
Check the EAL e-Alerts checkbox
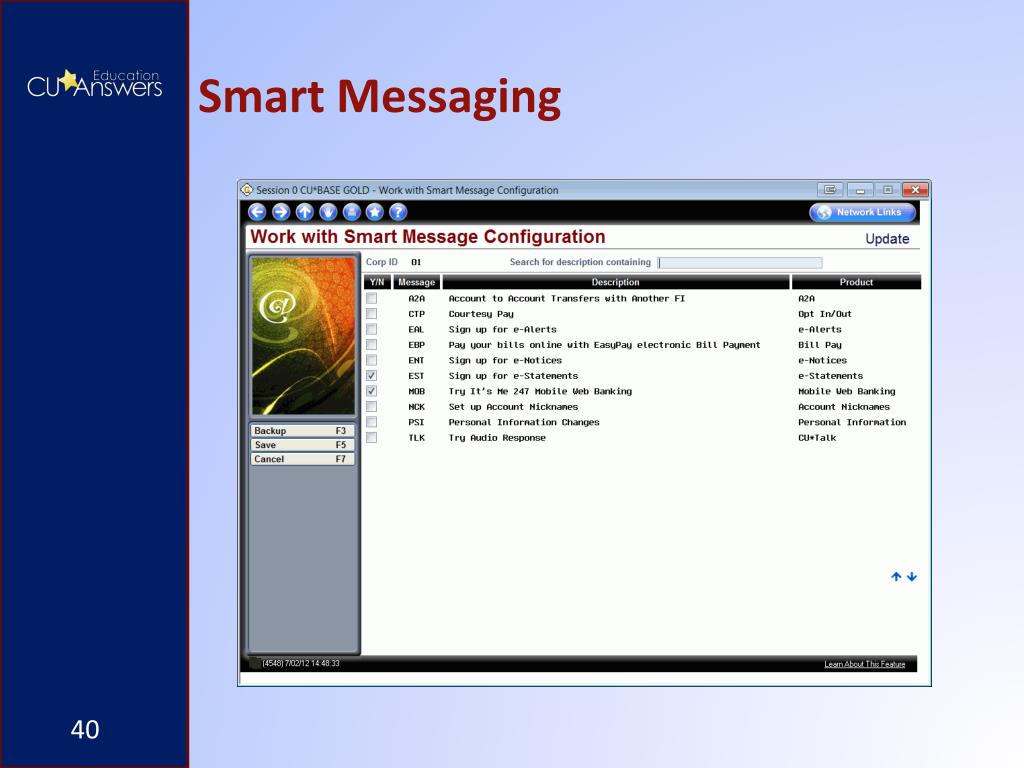[x=372, y=329]
